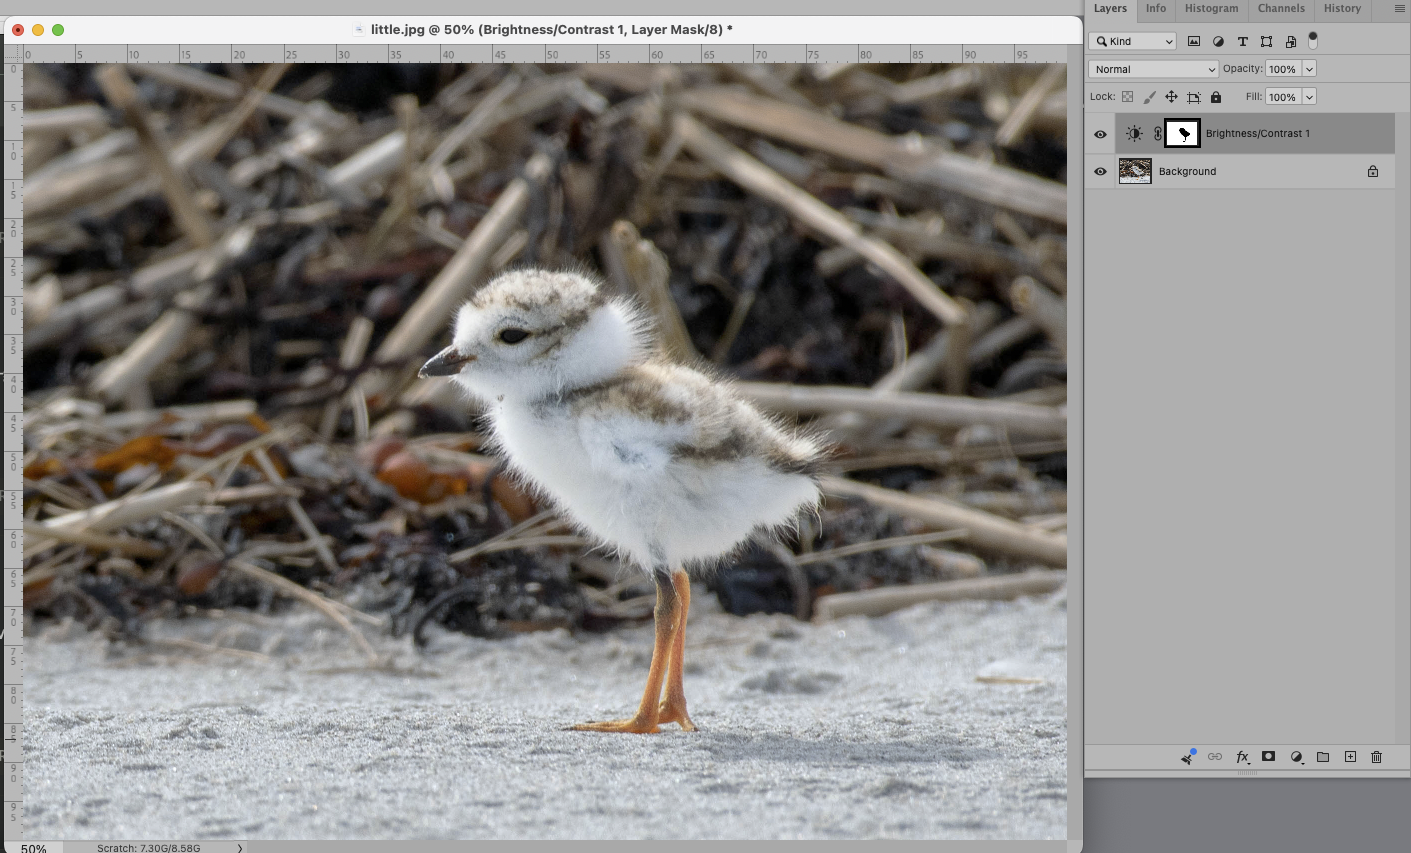Open the layer filter Kind dropdown
The height and width of the screenshot is (853, 1411).
[1132, 41]
